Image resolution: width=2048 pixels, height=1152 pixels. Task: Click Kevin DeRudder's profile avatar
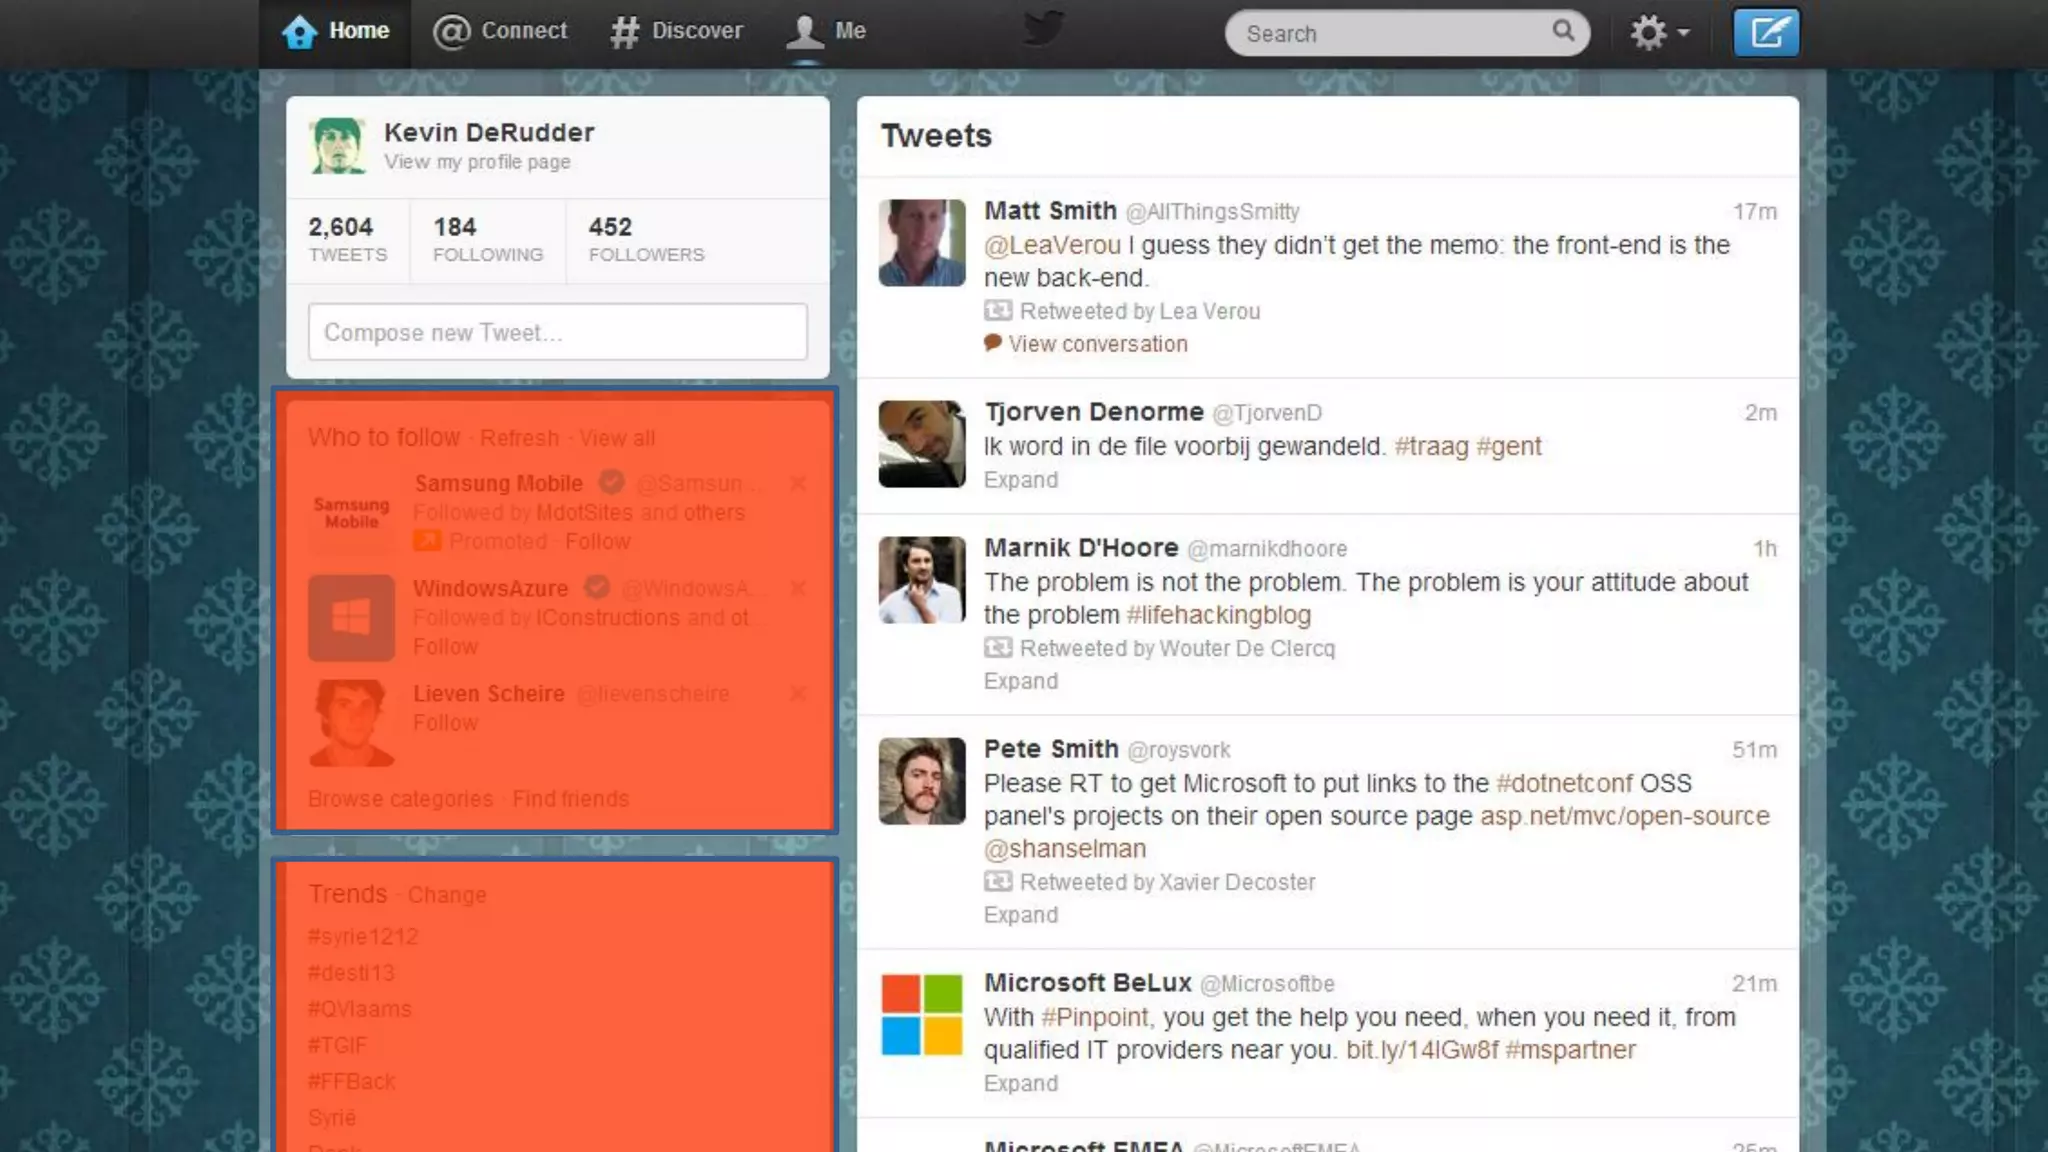[337, 146]
